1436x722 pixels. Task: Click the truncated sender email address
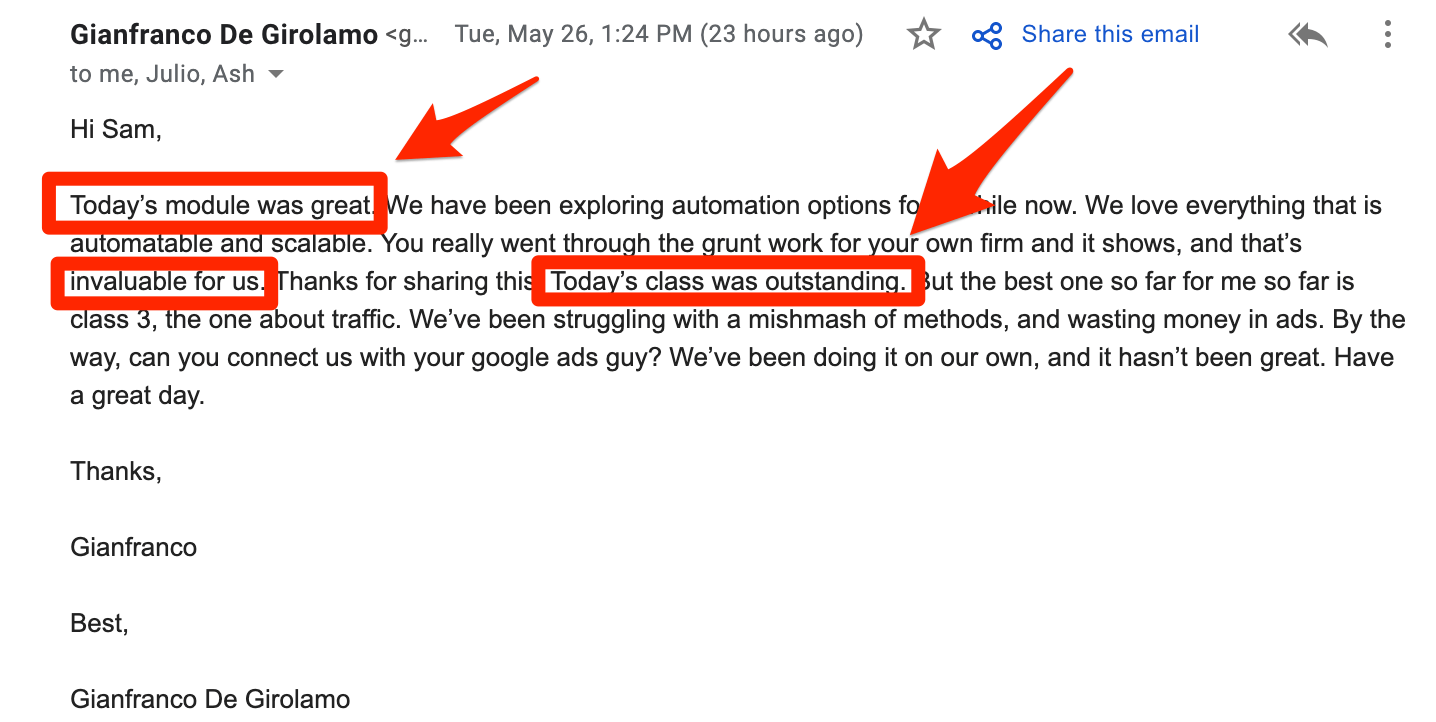pyautogui.click(x=406, y=36)
